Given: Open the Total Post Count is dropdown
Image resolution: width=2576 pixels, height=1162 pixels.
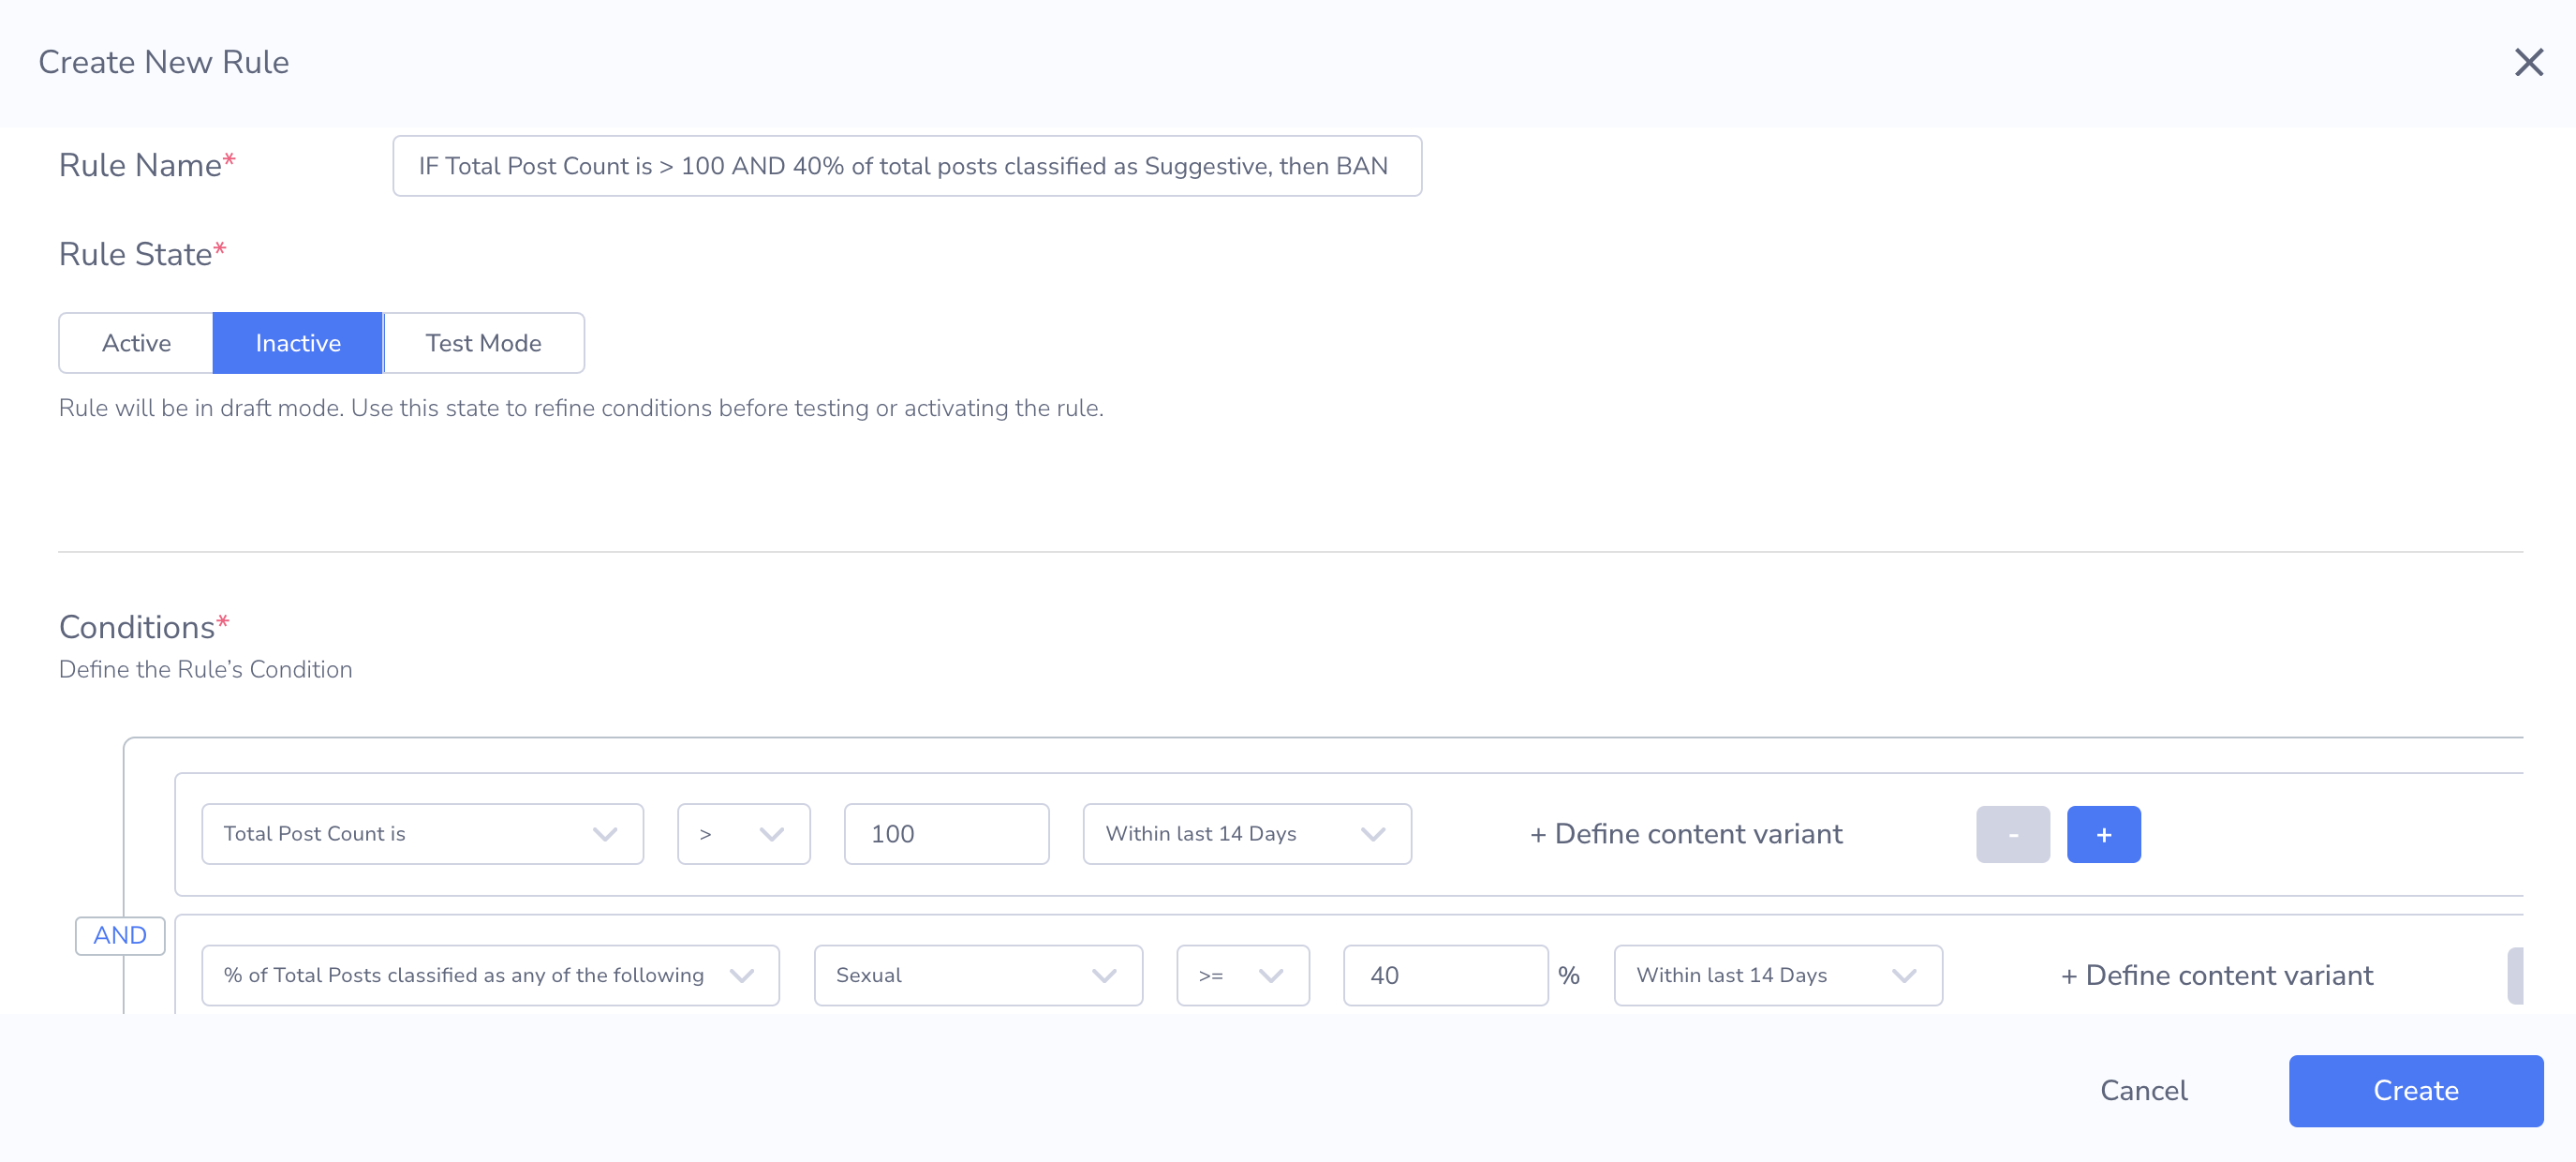Looking at the screenshot, I should click(422, 834).
